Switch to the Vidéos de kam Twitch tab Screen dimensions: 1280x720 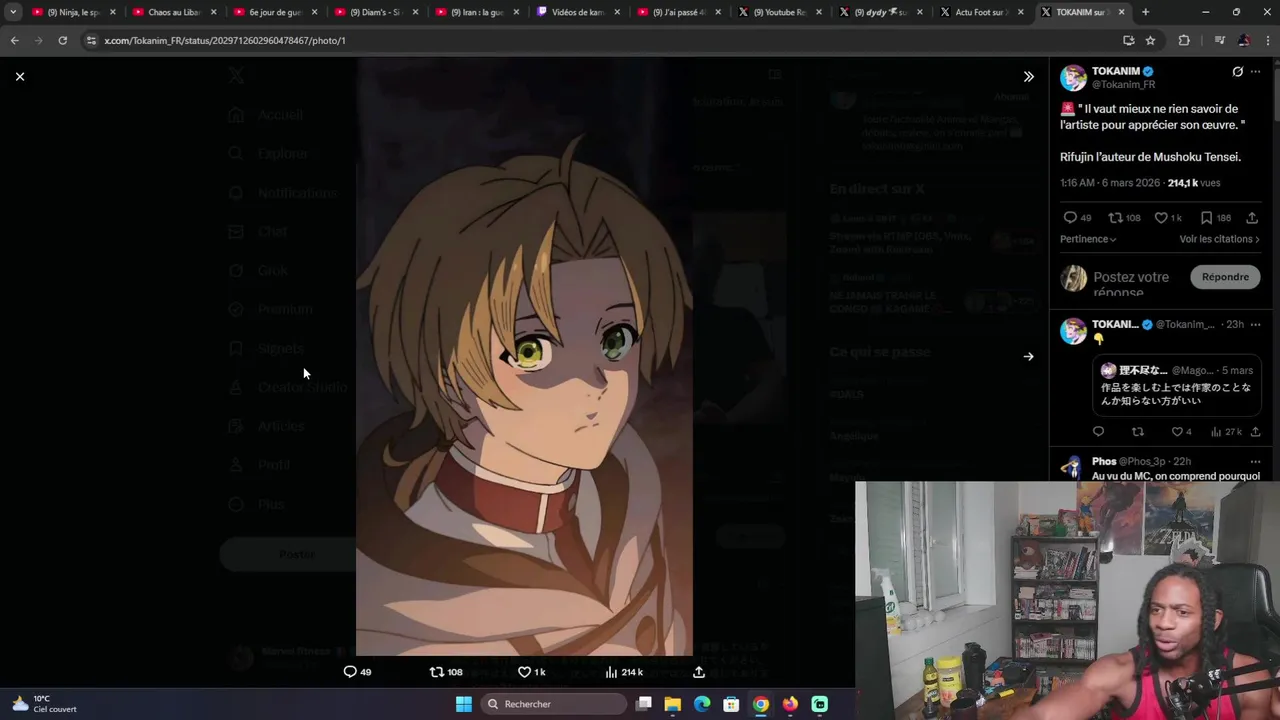pyautogui.click(x=577, y=12)
